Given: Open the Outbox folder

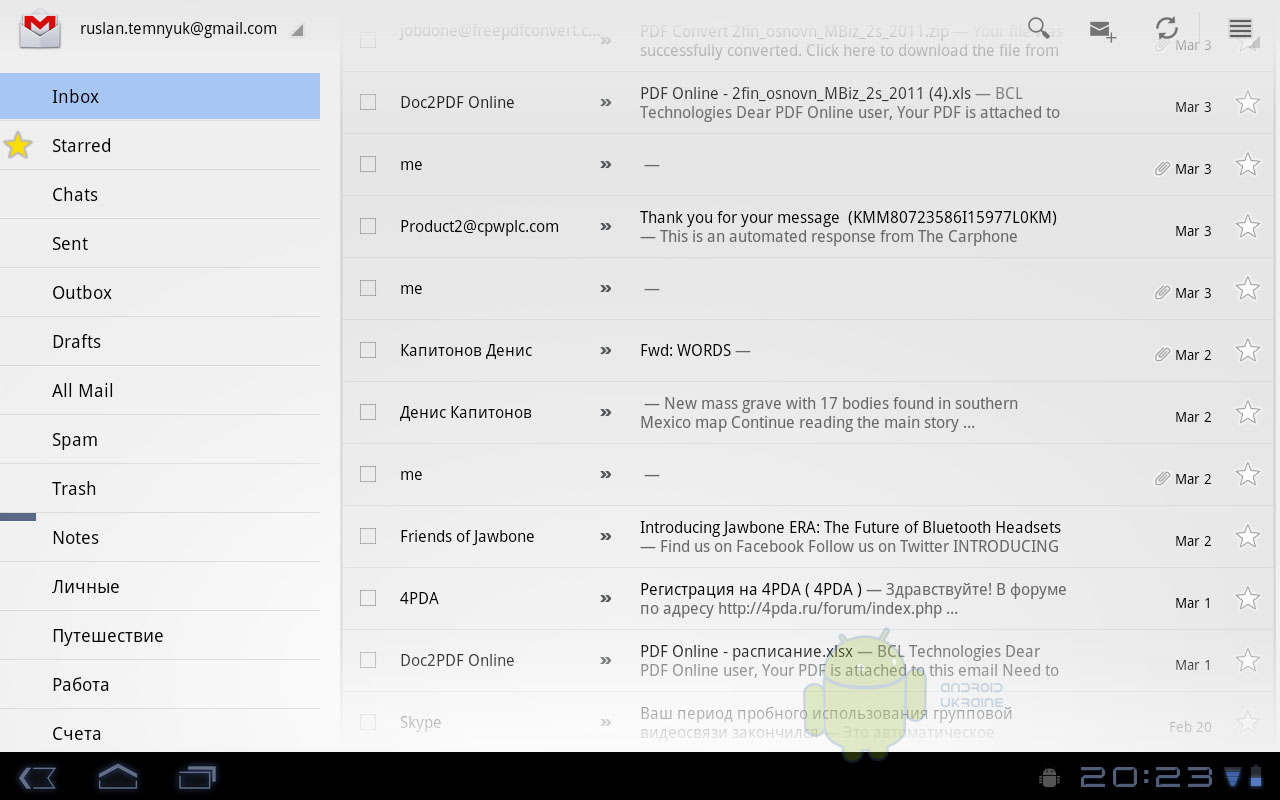Looking at the screenshot, I should tap(160, 292).
